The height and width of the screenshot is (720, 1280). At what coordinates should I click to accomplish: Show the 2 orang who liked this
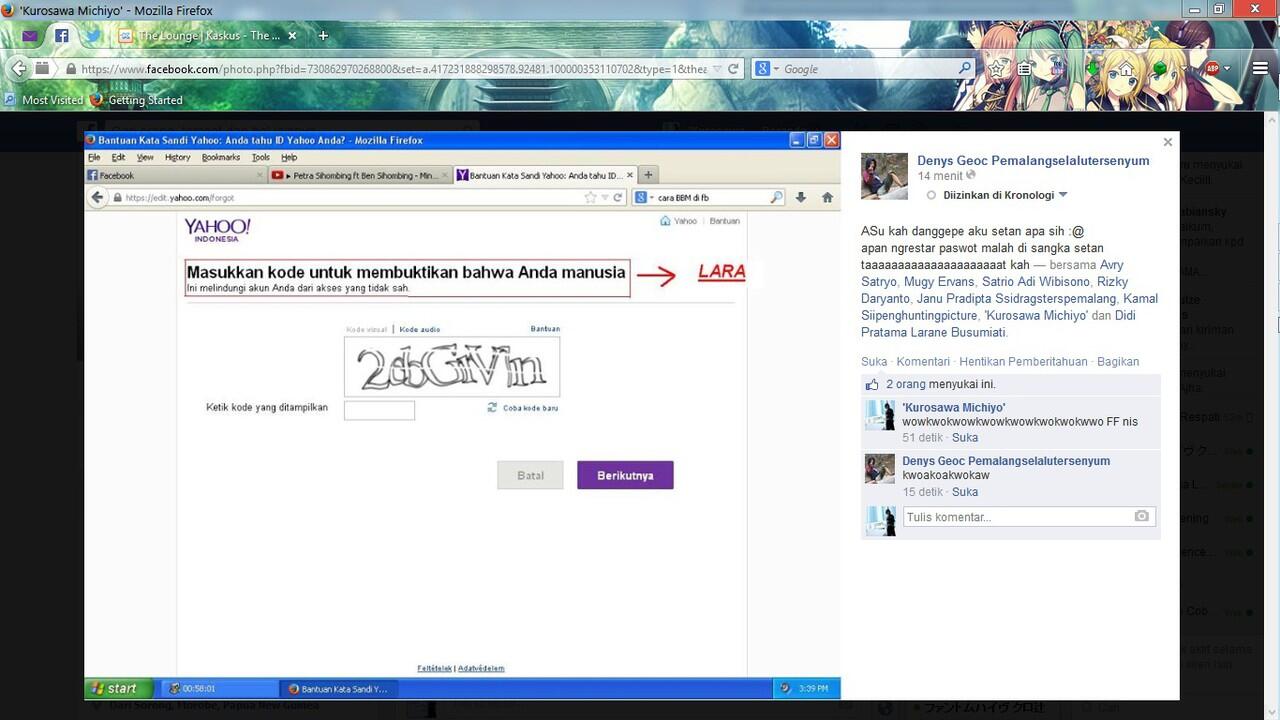(906, 384)
